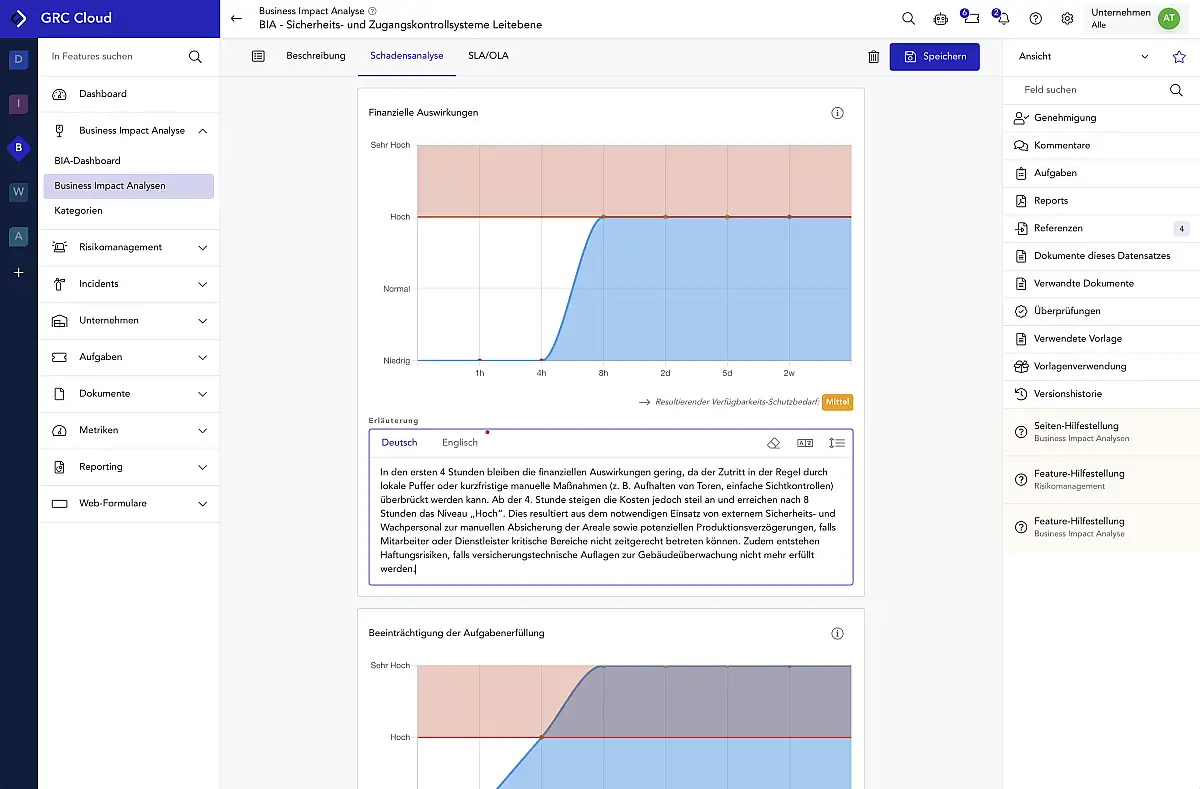Switch to the Beschreibung tab

pyautogui.click(x=315, y=56)
